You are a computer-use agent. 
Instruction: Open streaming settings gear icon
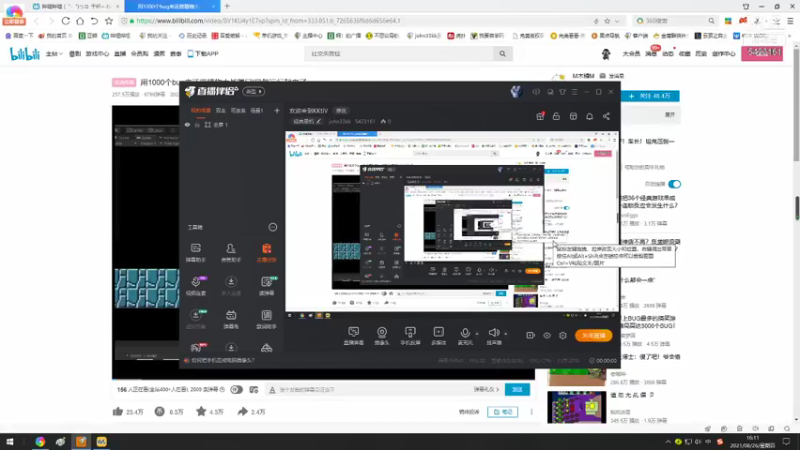[x=563, y=335]
